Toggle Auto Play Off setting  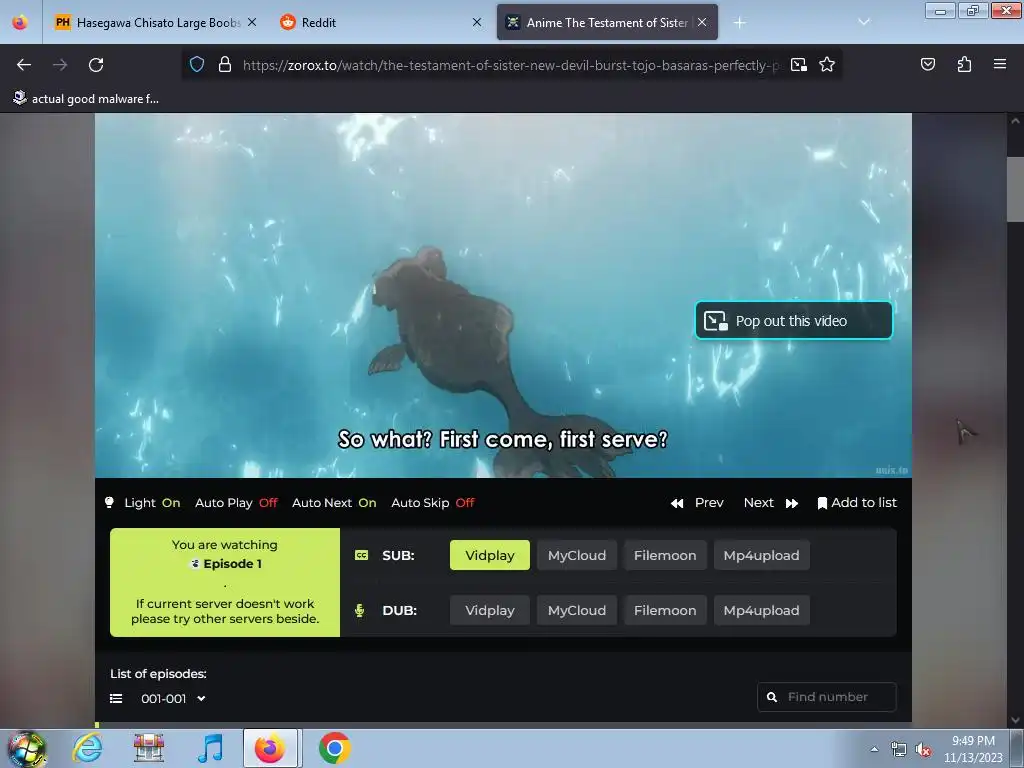(x=236, y=503)
